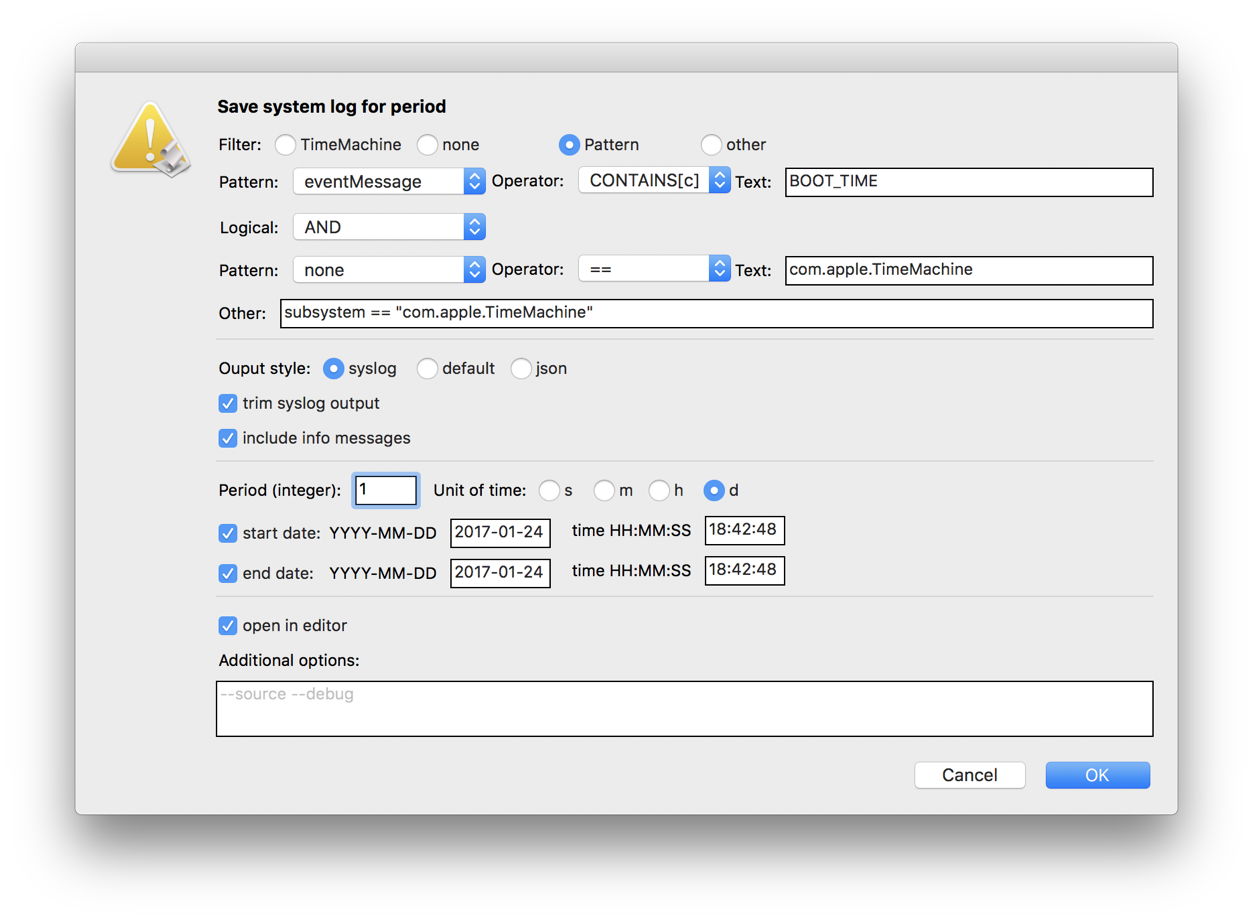Select the other filter option

(x=711, y=144)
